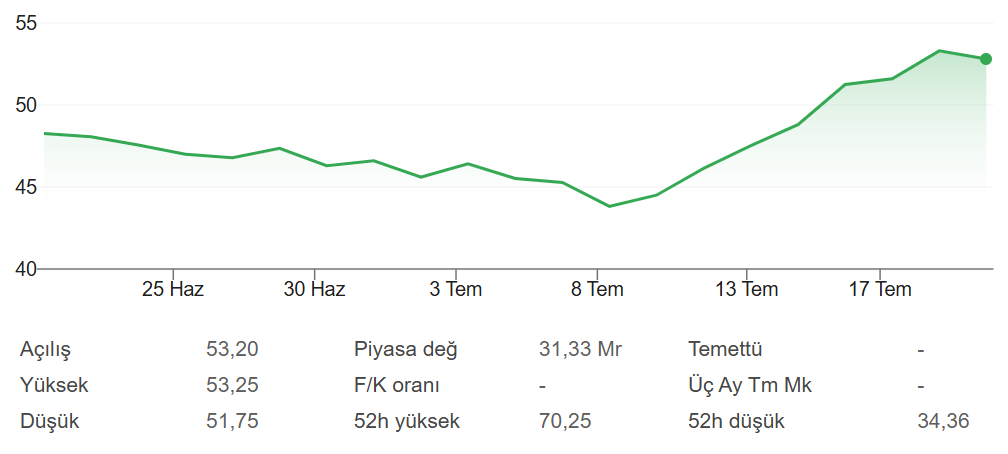The image size is (1008, 454).
Task: Select the 30 Haz date marker
Action: 314,289
